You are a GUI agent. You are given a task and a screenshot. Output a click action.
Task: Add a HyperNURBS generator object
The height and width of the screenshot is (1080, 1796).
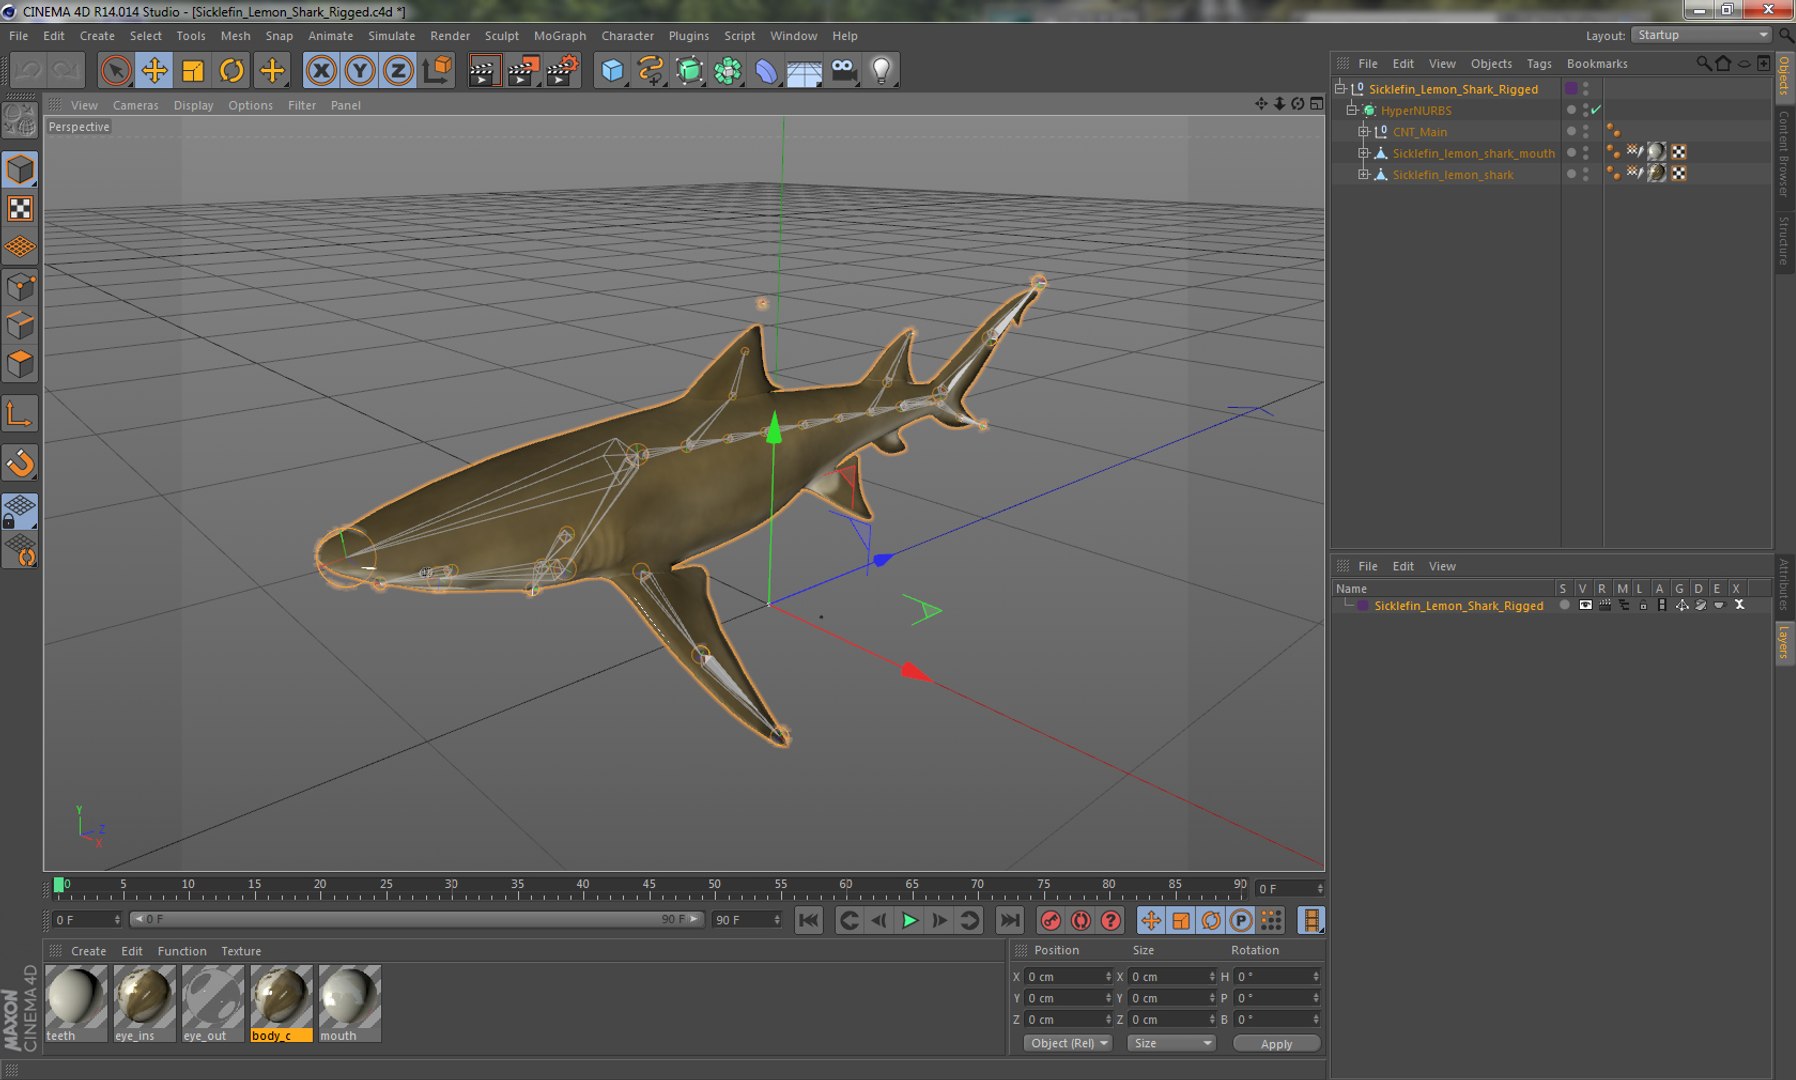[x=690, y=71]
